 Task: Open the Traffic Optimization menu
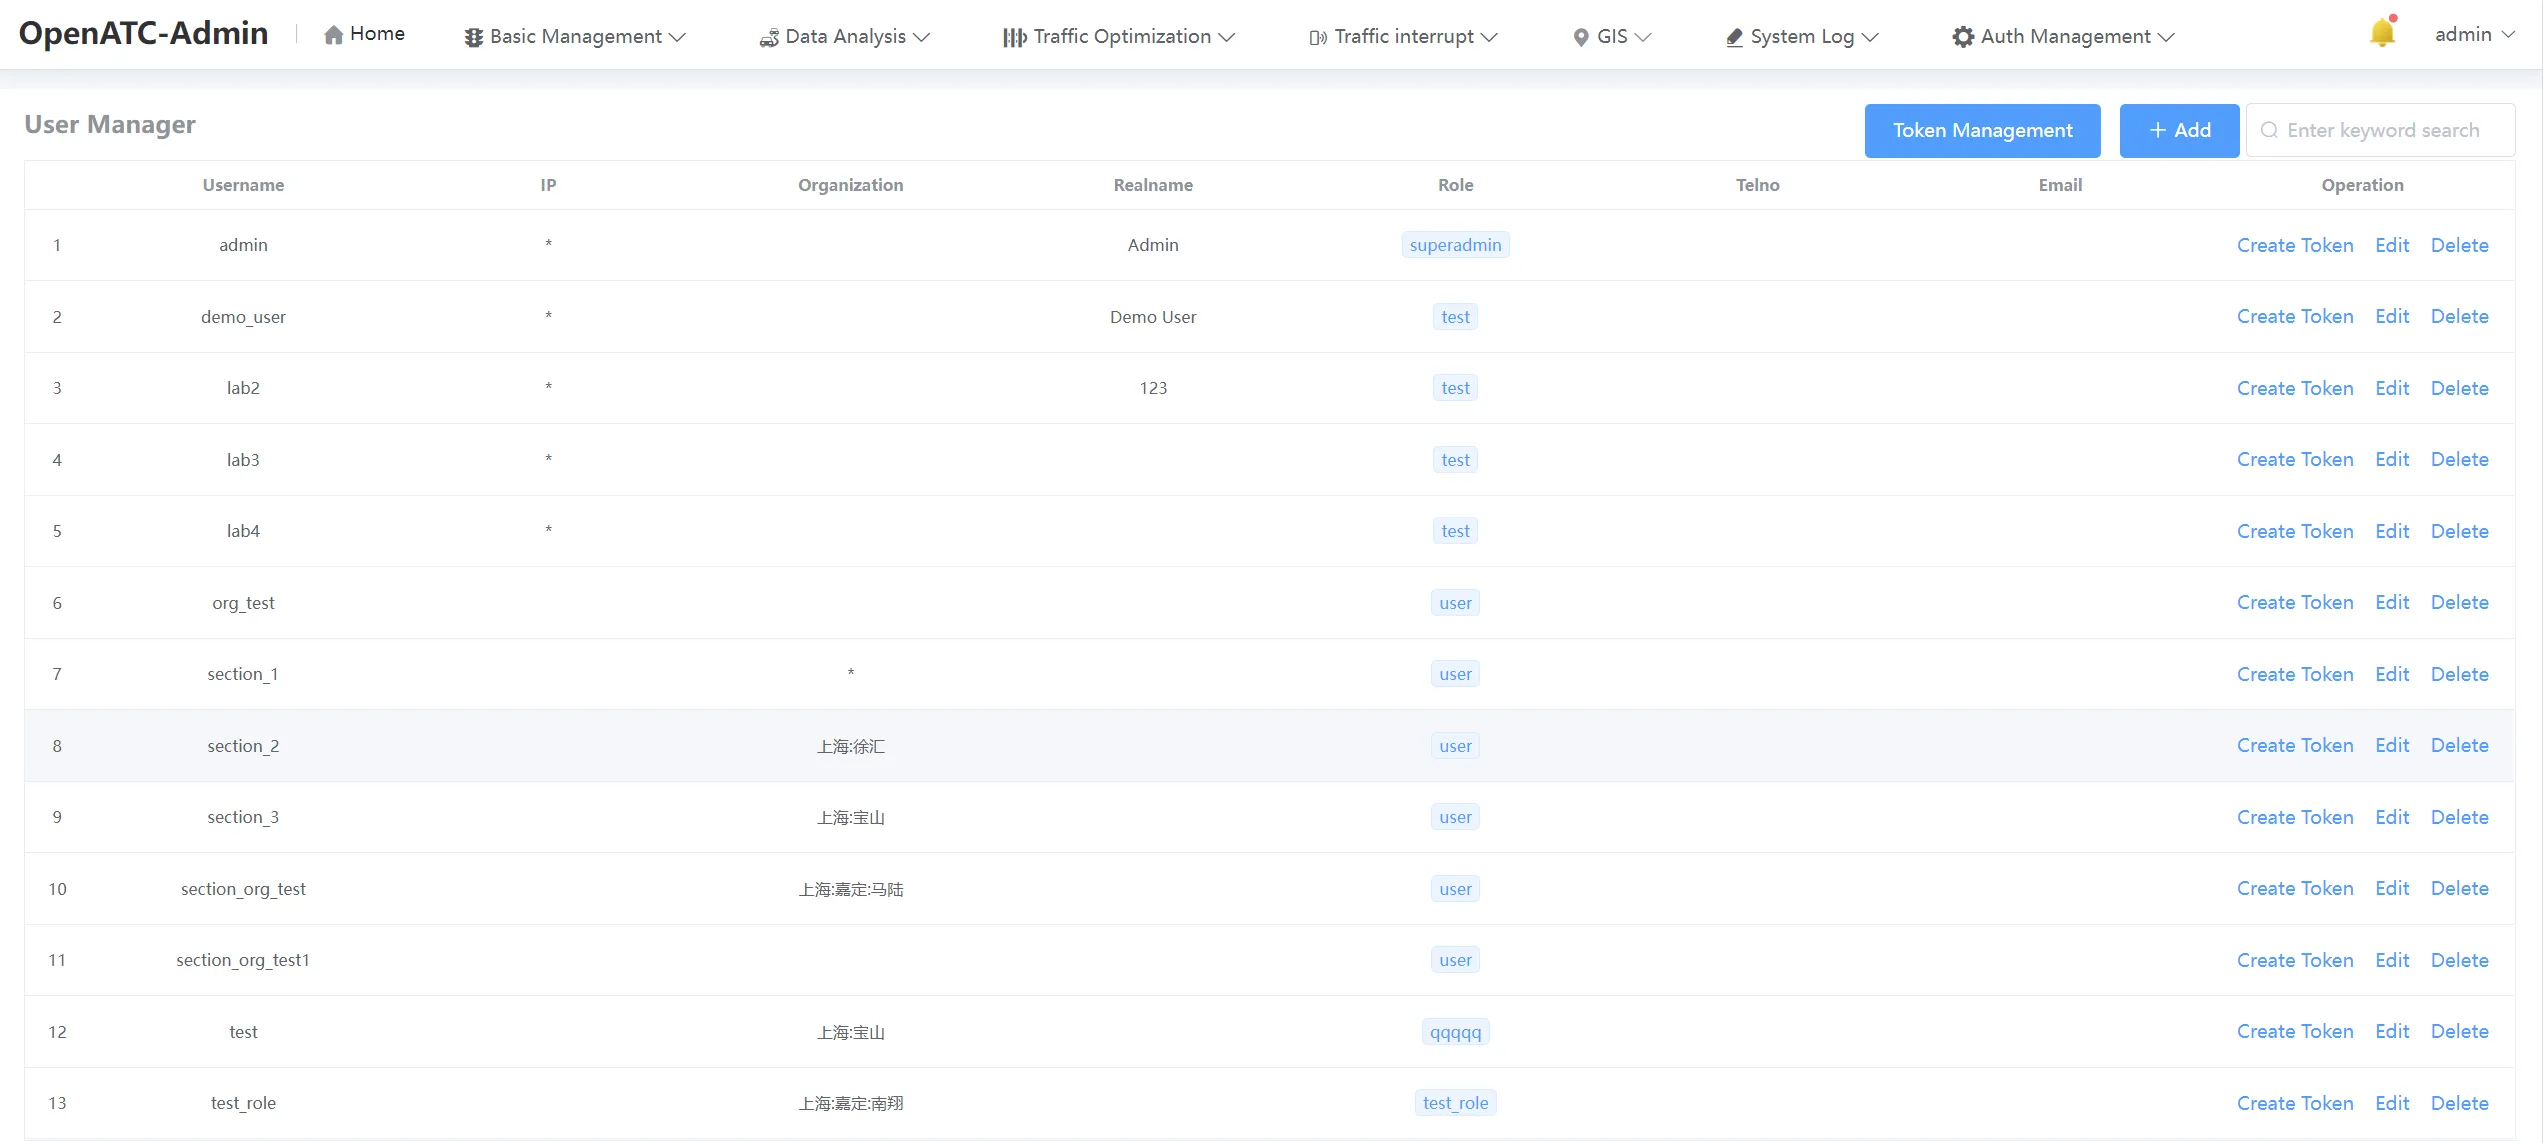(x=1119, y=37)
